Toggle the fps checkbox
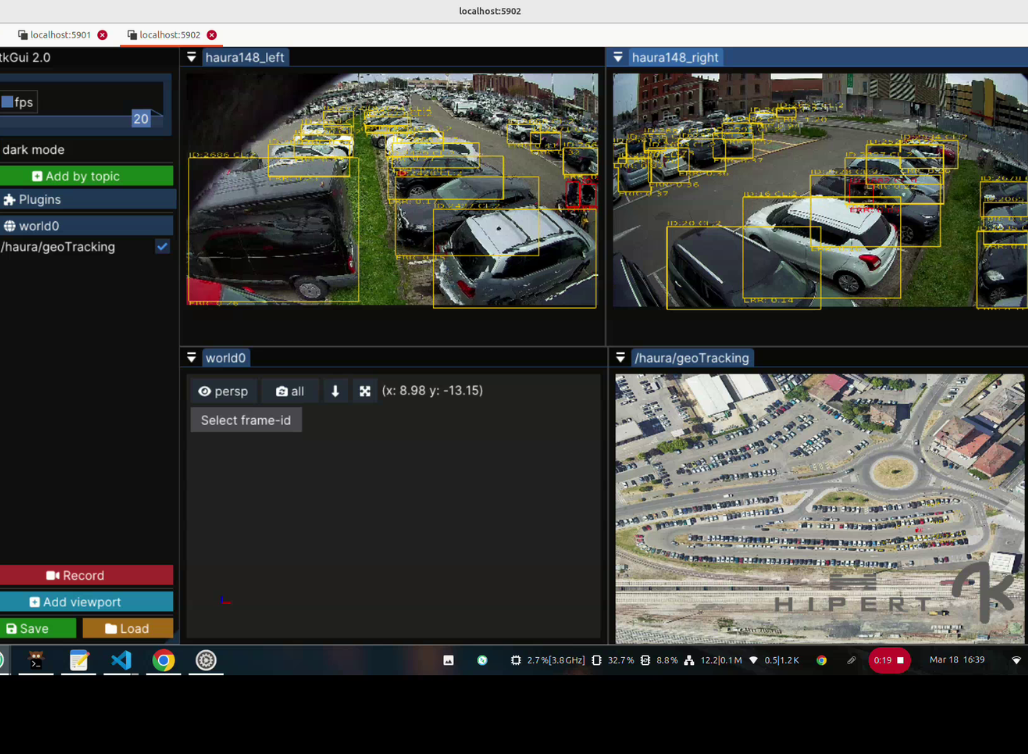The width and height of the screenshot is (1028, 754). point(7,102)
